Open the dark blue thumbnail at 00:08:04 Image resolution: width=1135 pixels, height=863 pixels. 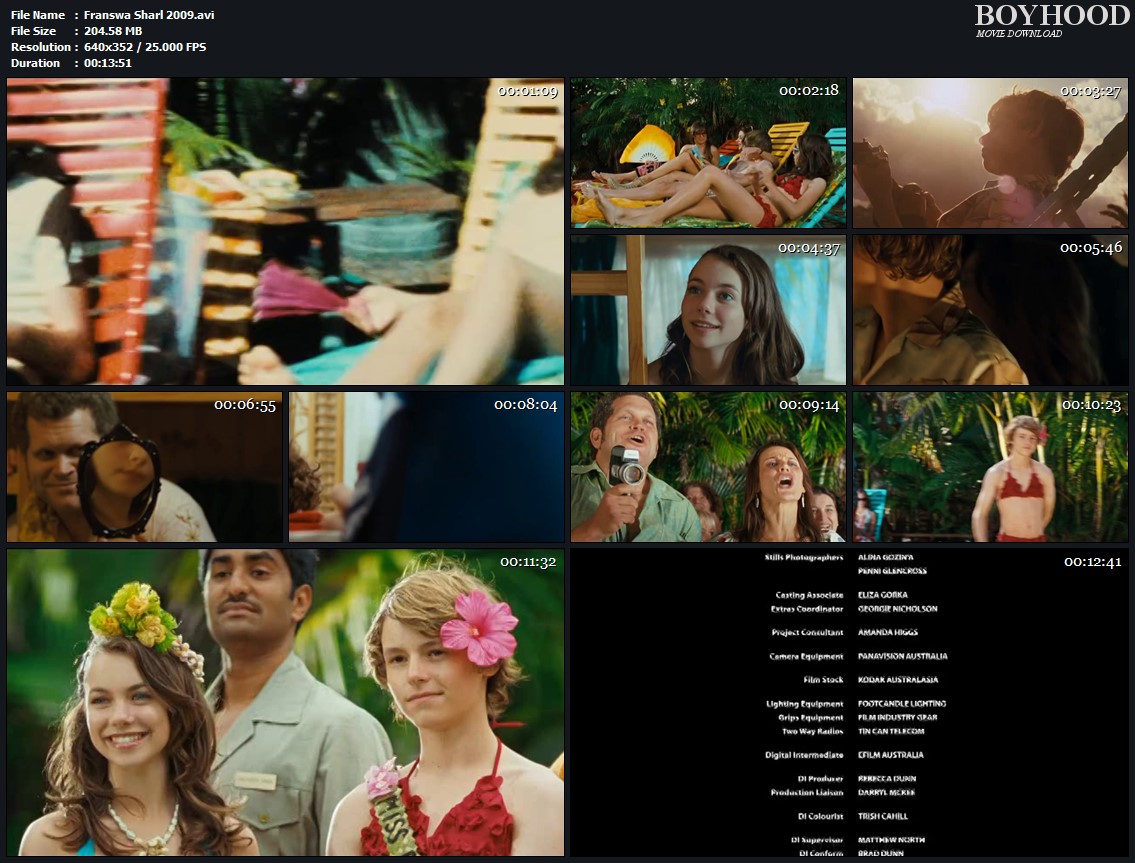pos(426,467)
